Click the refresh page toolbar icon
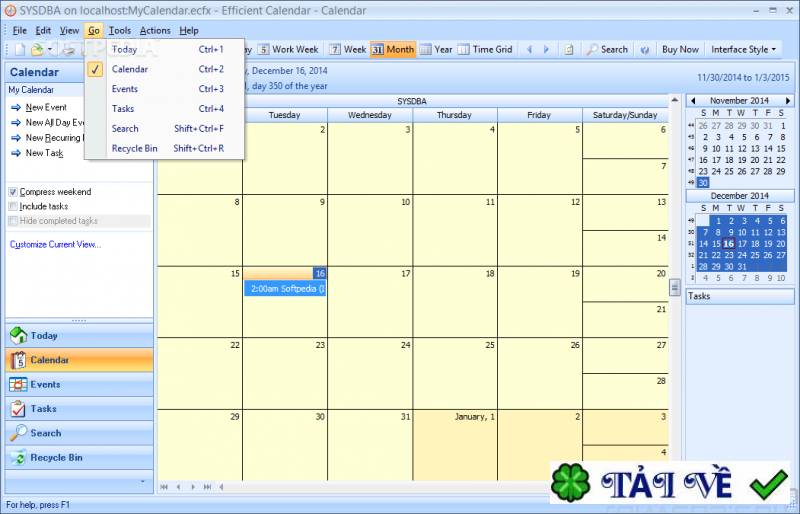This screenshot has height=514, width=800. pos(569,50)
